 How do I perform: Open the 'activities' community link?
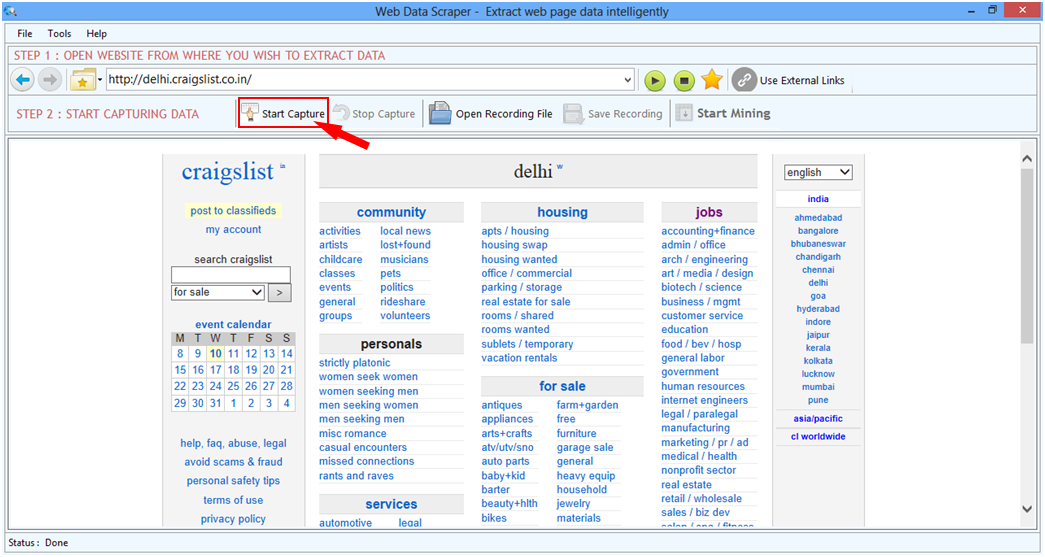(x=339, y=231)
